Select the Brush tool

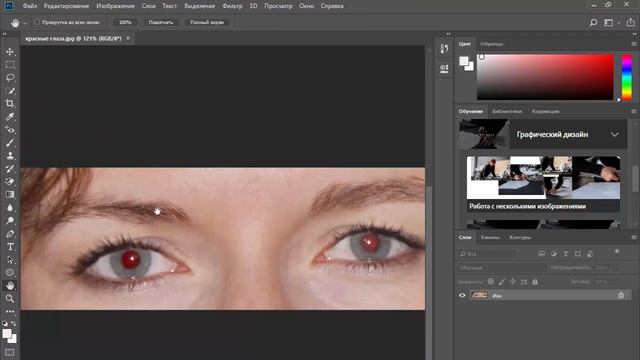click(10, 143)
